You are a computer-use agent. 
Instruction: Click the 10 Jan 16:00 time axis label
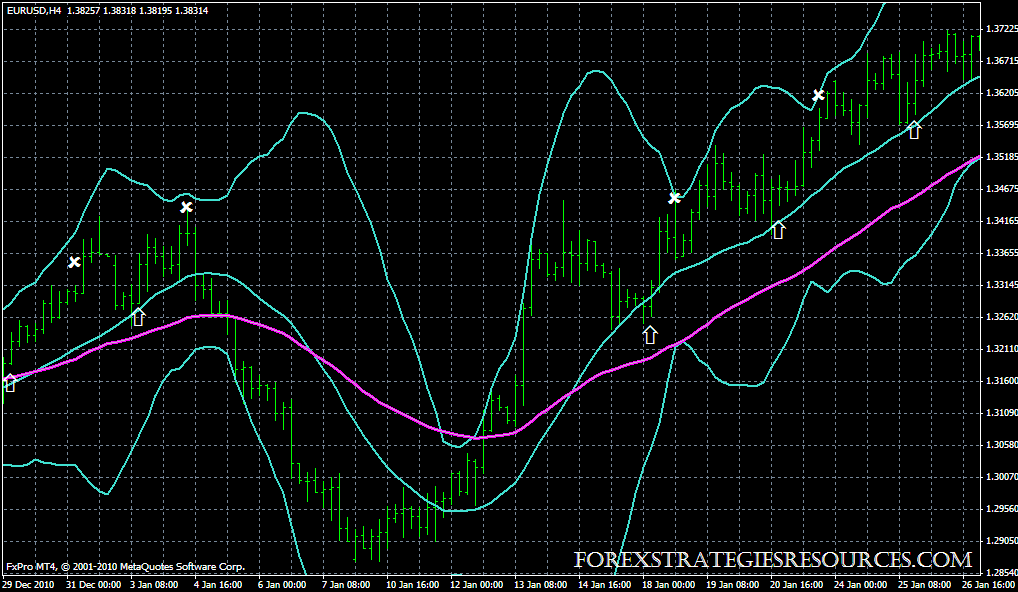(414, 585)
